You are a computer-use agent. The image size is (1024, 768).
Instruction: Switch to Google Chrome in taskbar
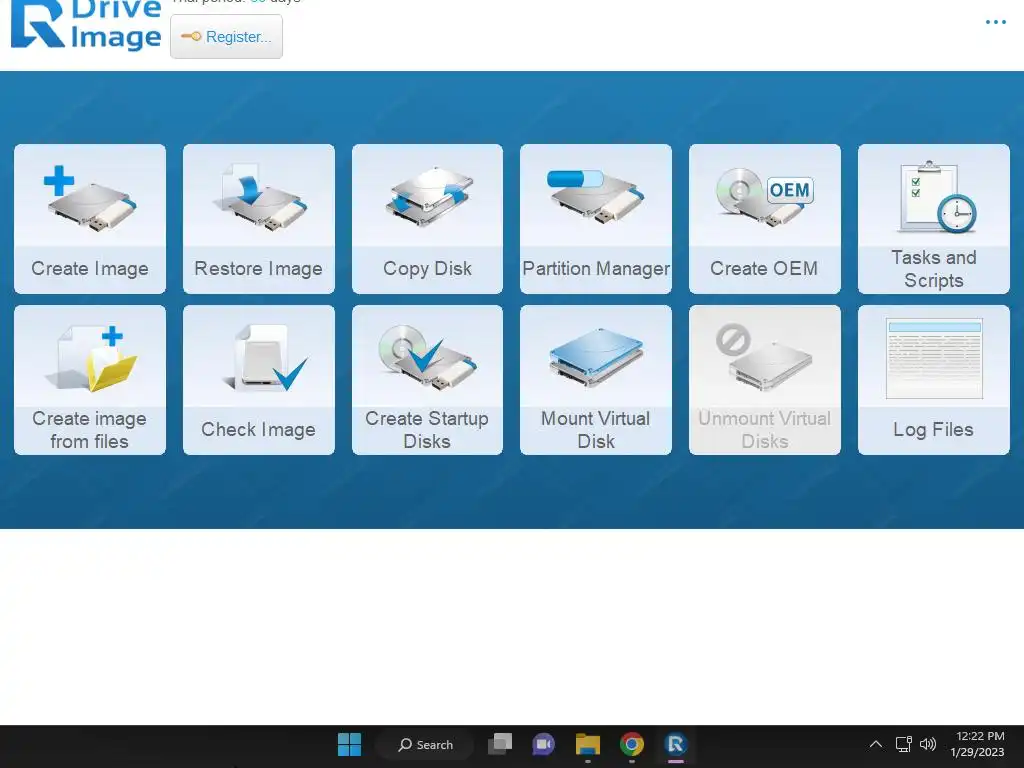coord(632,744)
